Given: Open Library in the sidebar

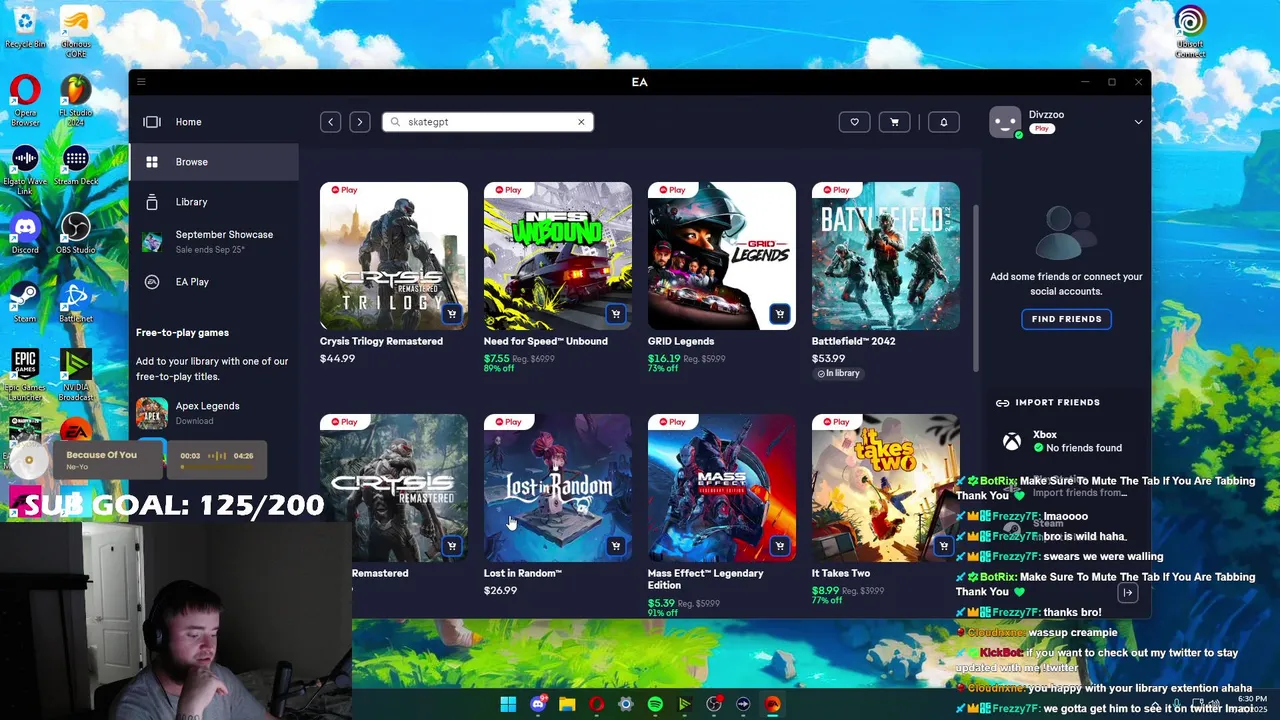Looking at the screenshot, I should pyautogui.click(x=214, y=202).
